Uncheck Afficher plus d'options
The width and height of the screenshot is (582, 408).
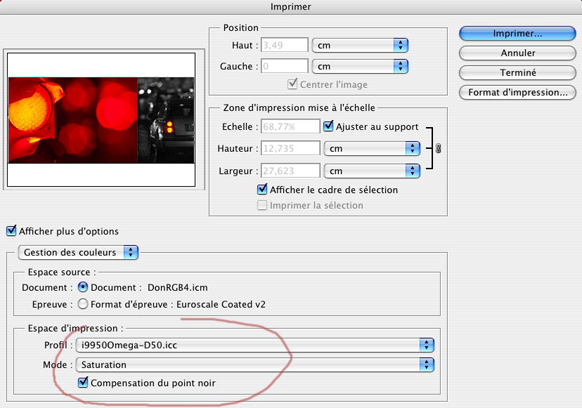[x=11, y=231]
